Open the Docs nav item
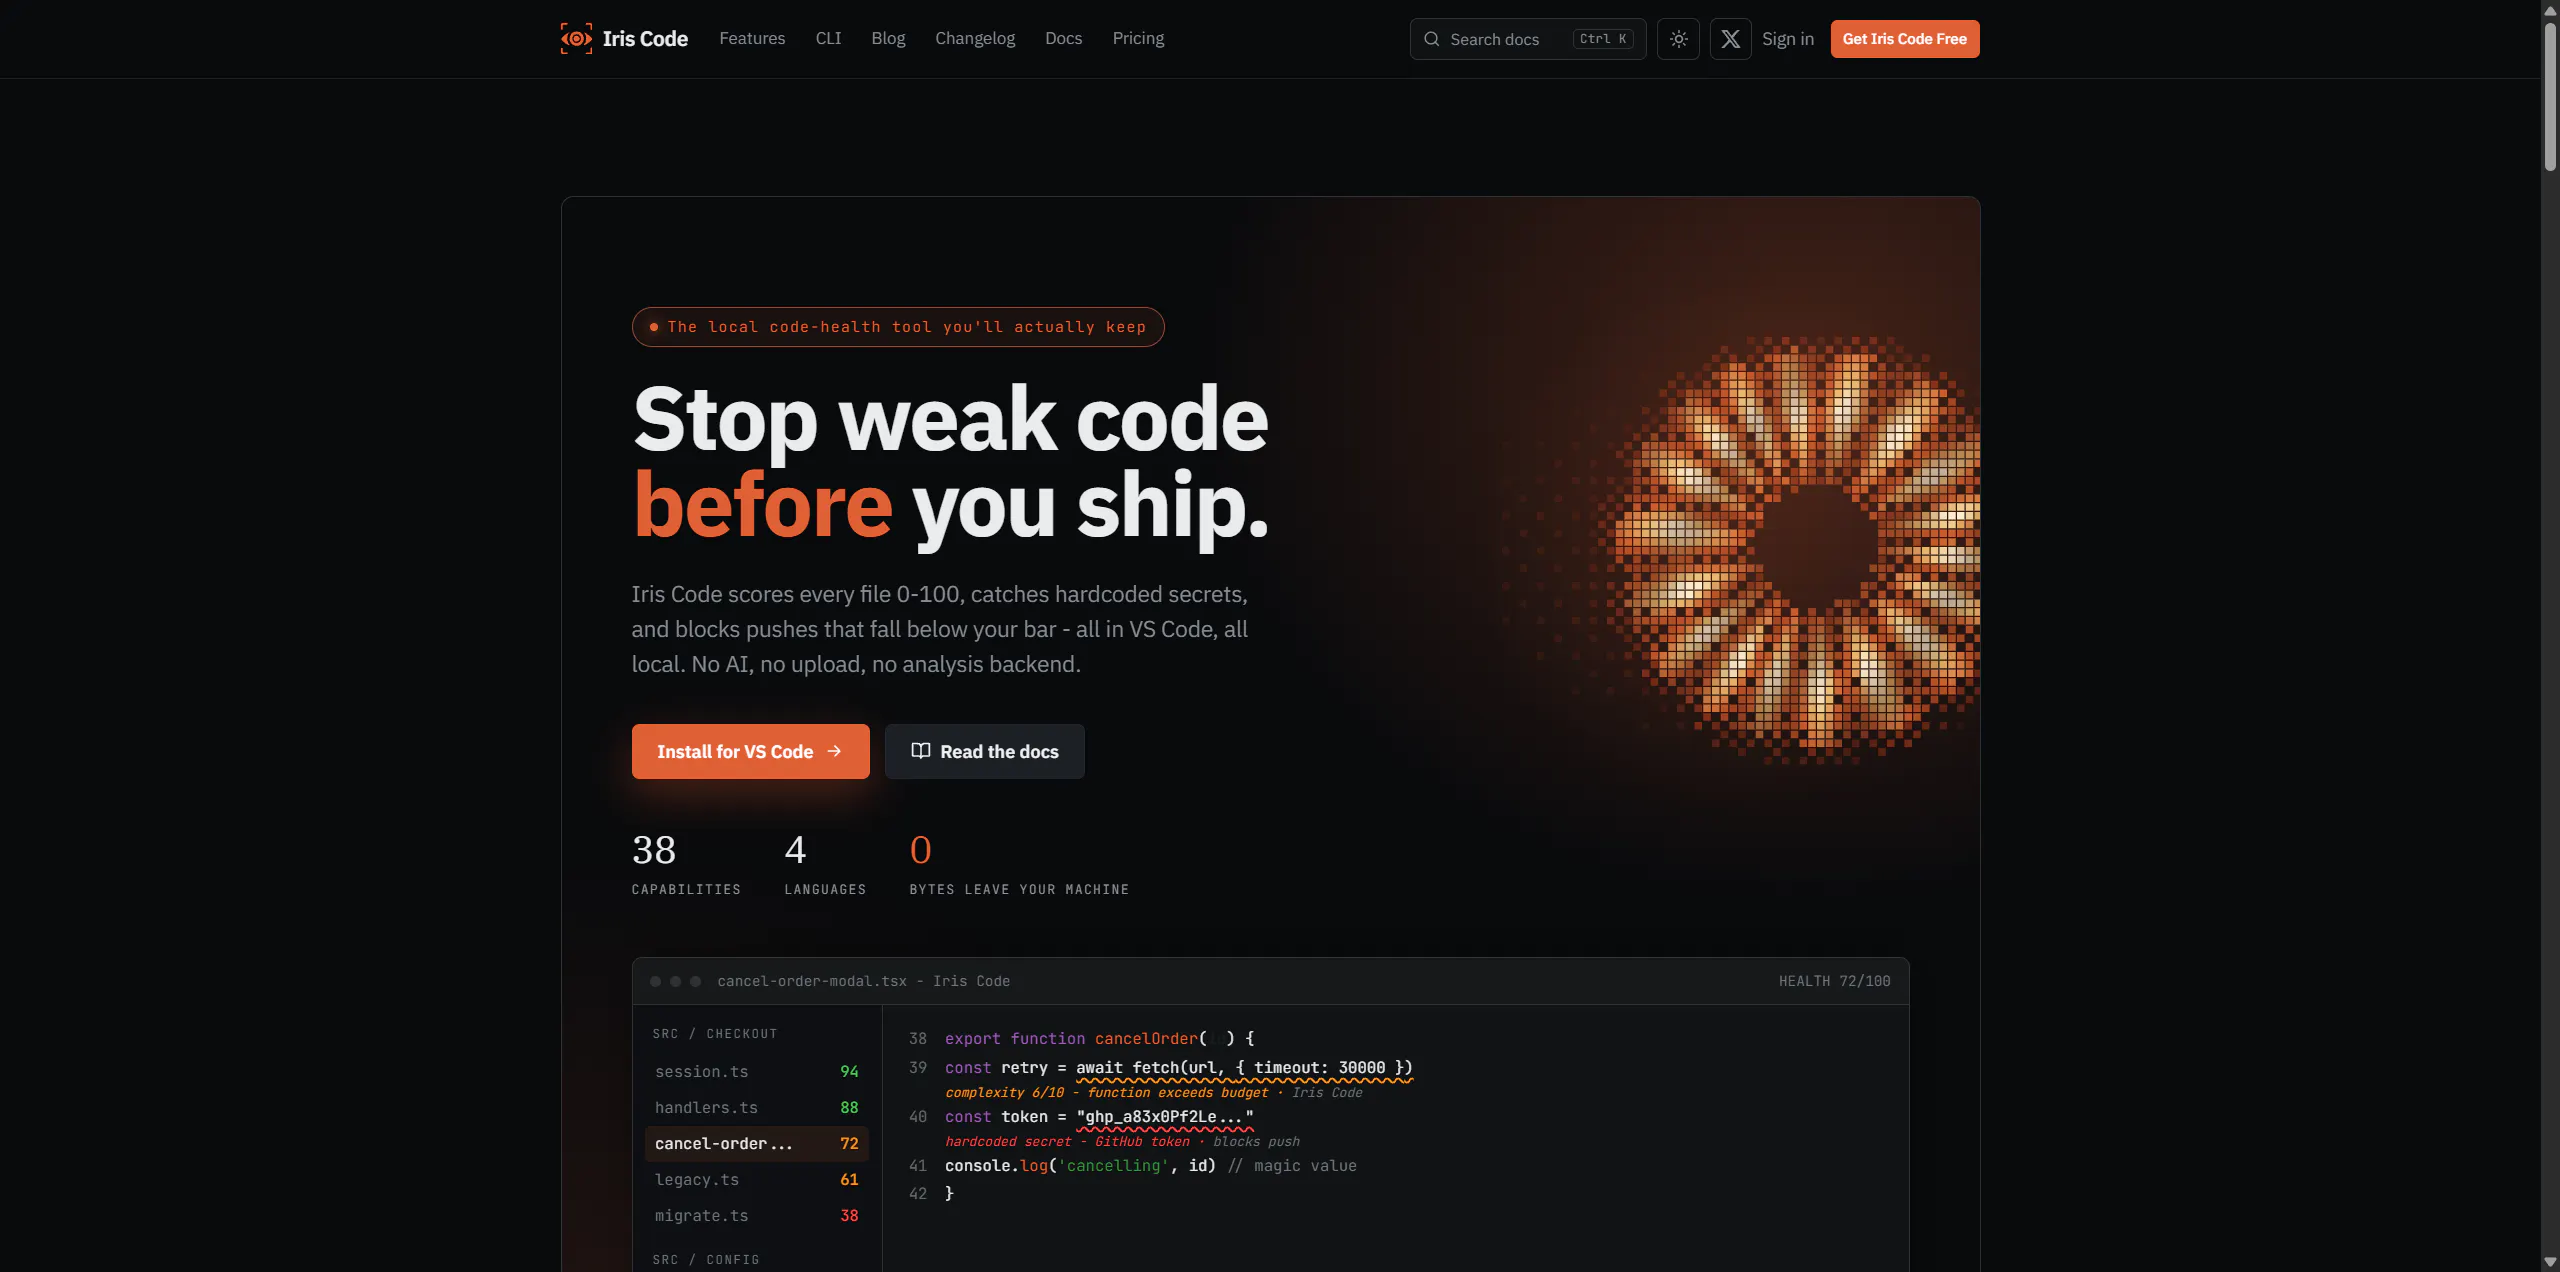 1063,39
